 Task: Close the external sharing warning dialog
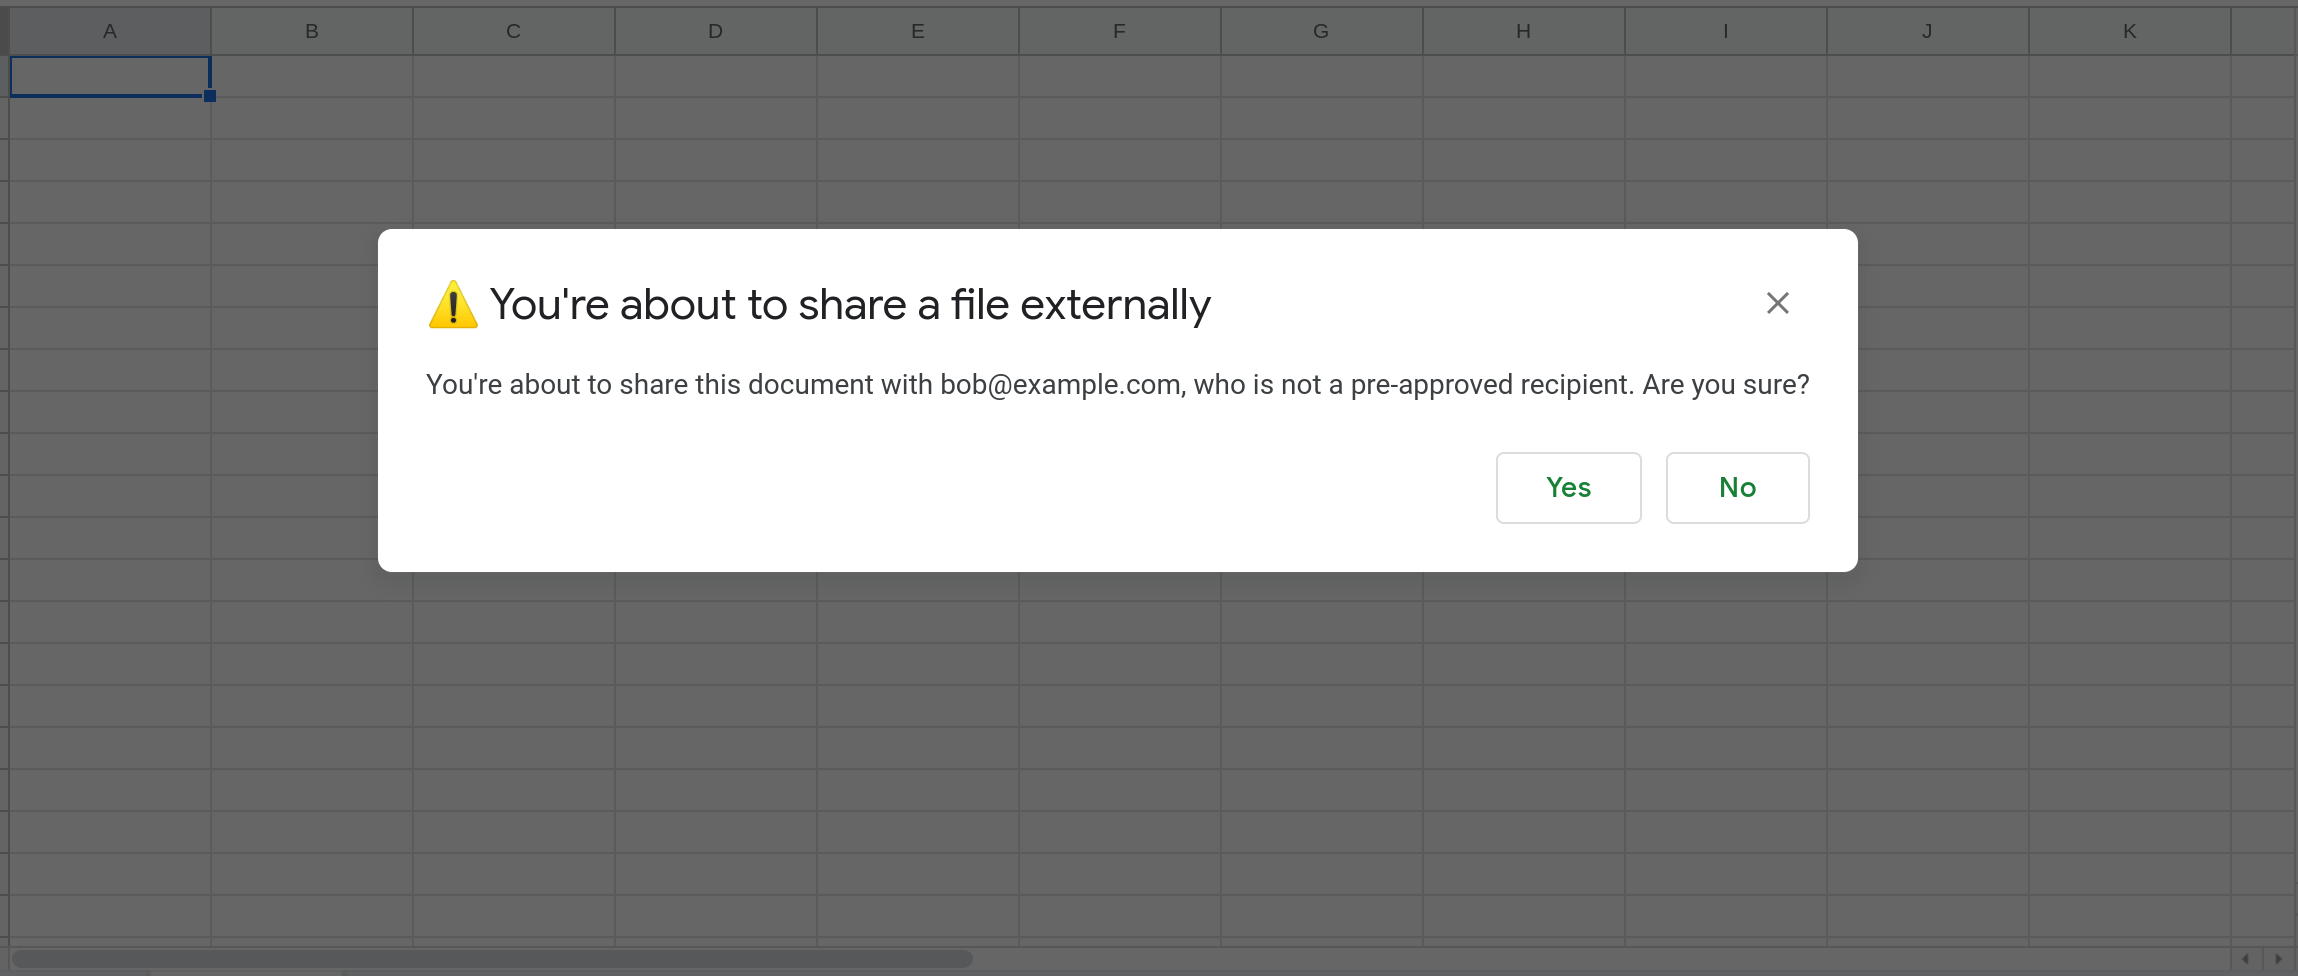point(1777,303)
